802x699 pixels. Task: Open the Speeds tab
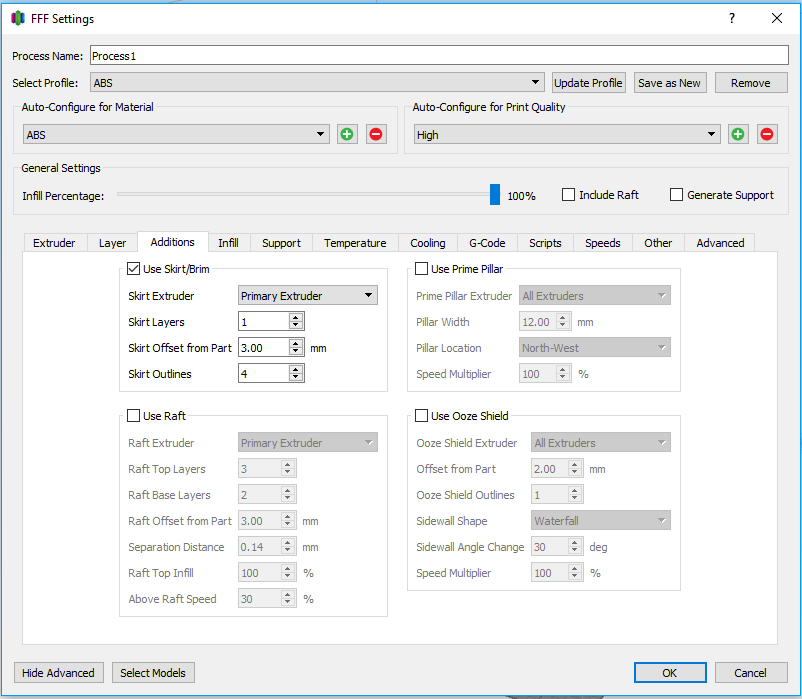coord(603,243)
